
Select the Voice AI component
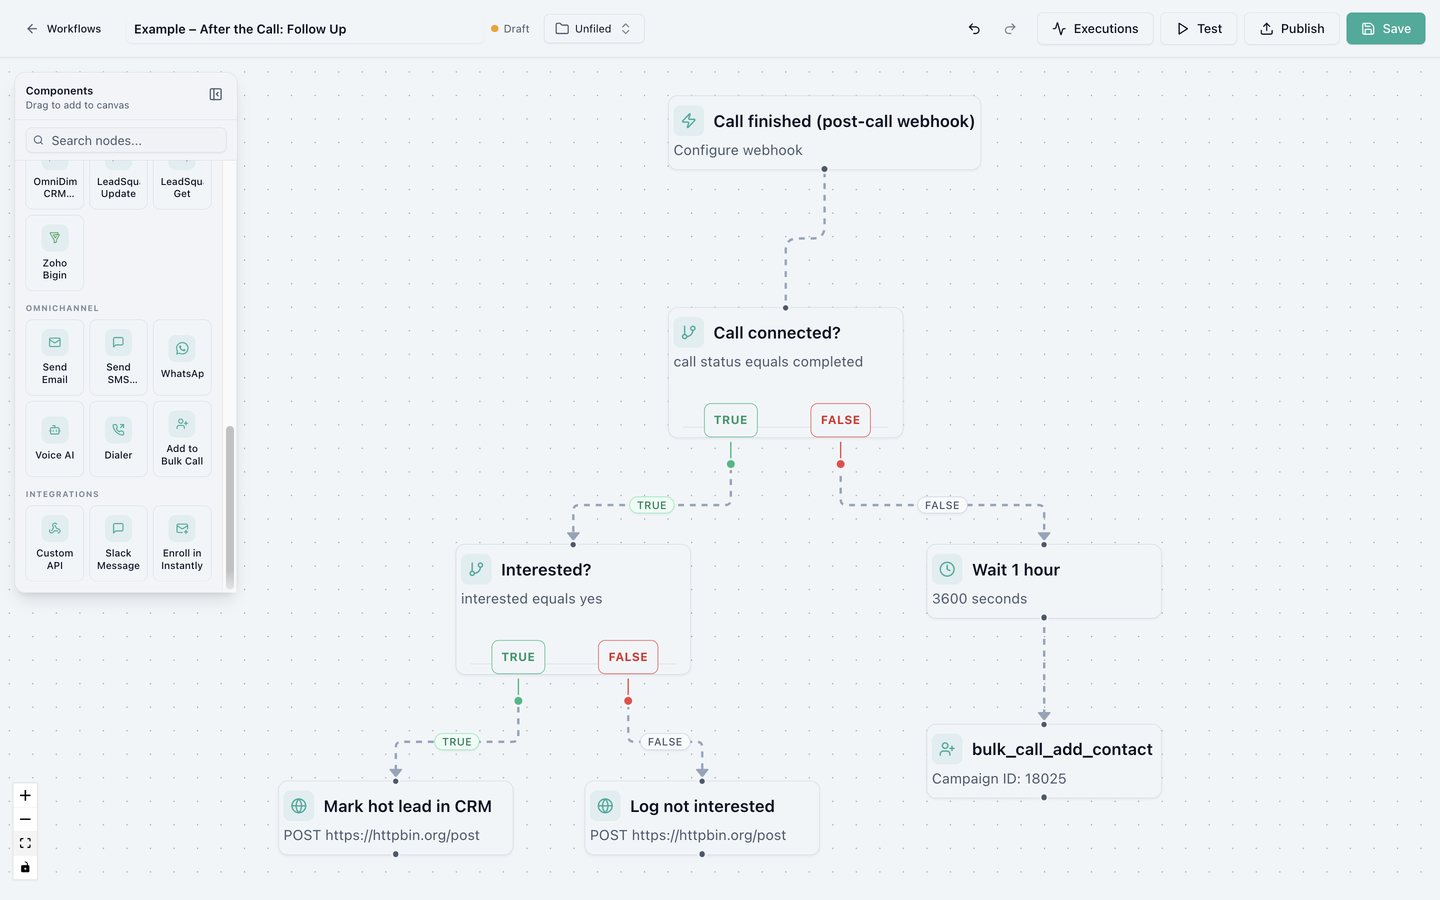[x=55, y=439]
